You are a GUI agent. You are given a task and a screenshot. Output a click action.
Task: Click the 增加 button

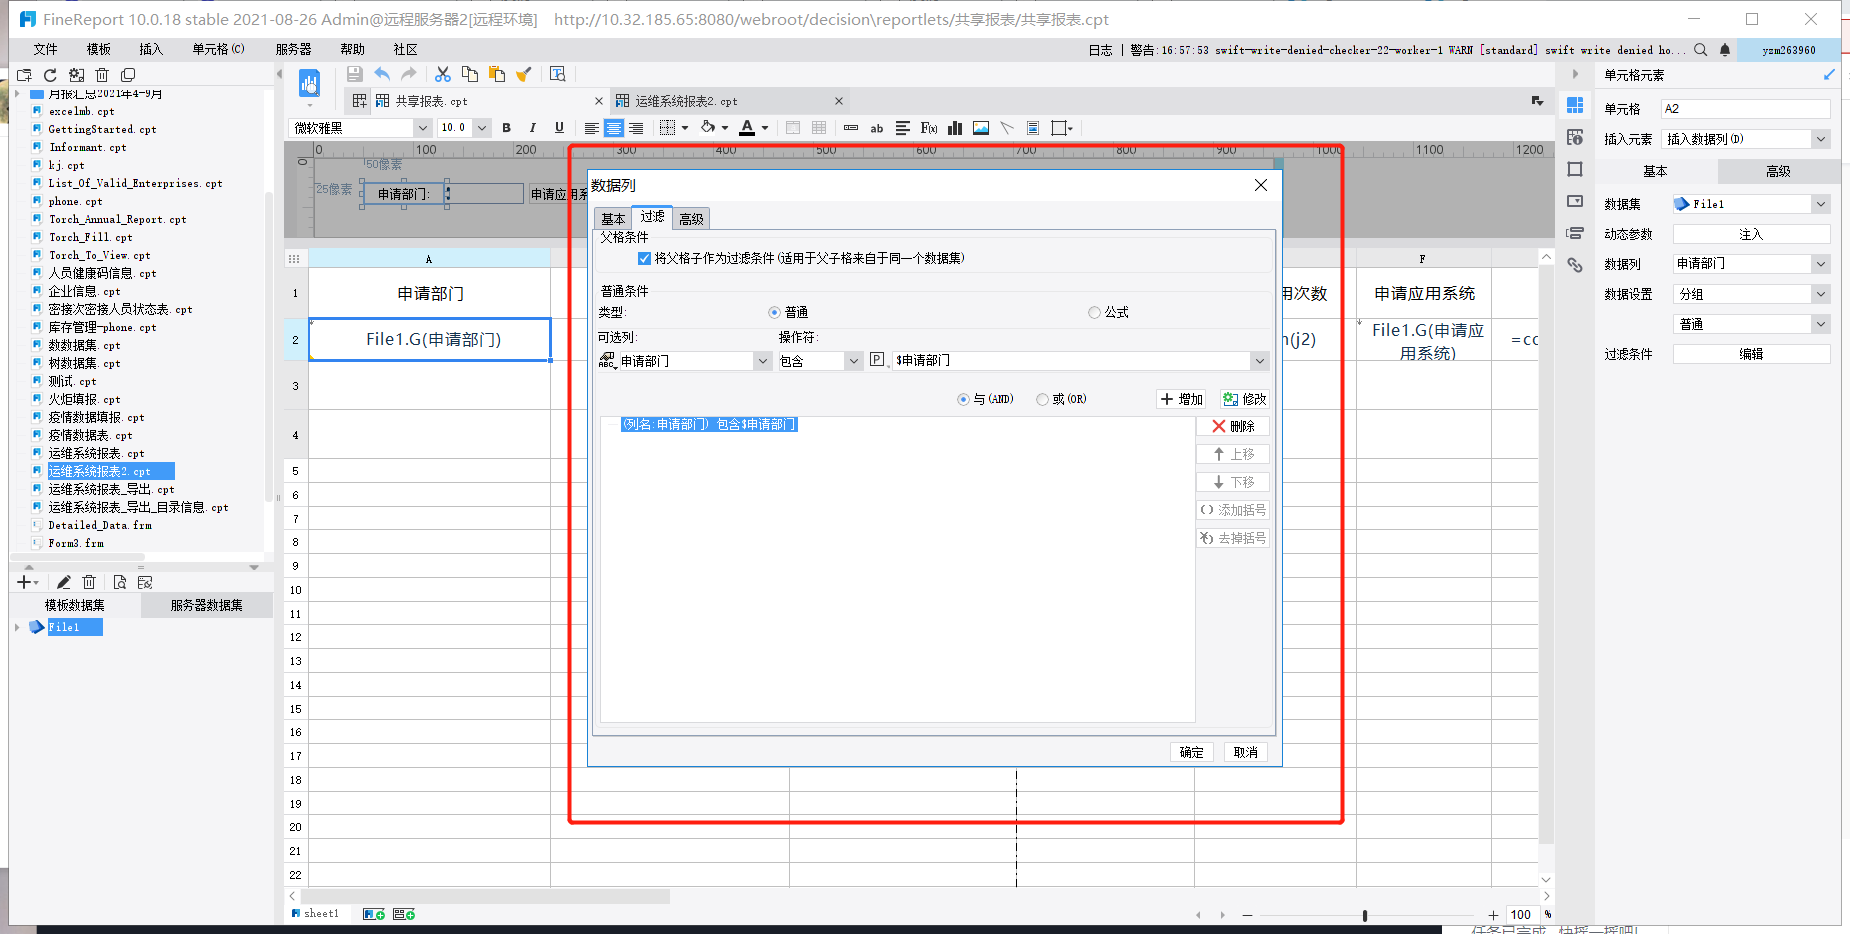click(x=1181, y=399)
